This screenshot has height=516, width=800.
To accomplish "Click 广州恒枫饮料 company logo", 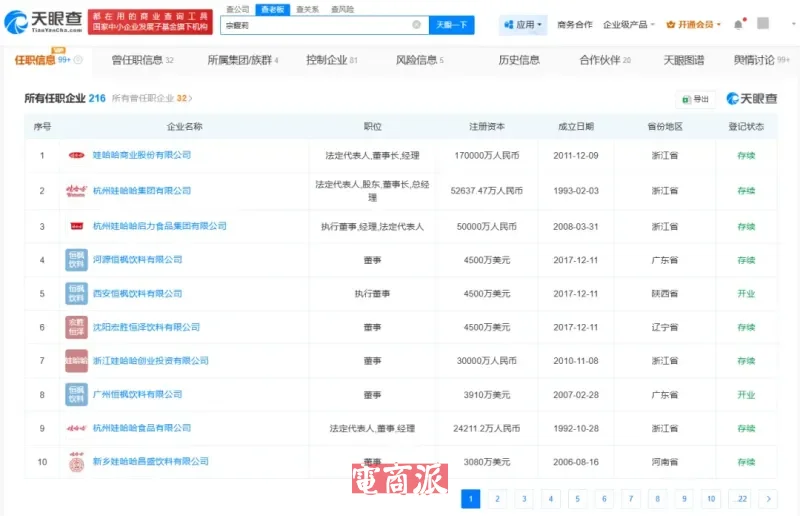I will tap(77, 395).
